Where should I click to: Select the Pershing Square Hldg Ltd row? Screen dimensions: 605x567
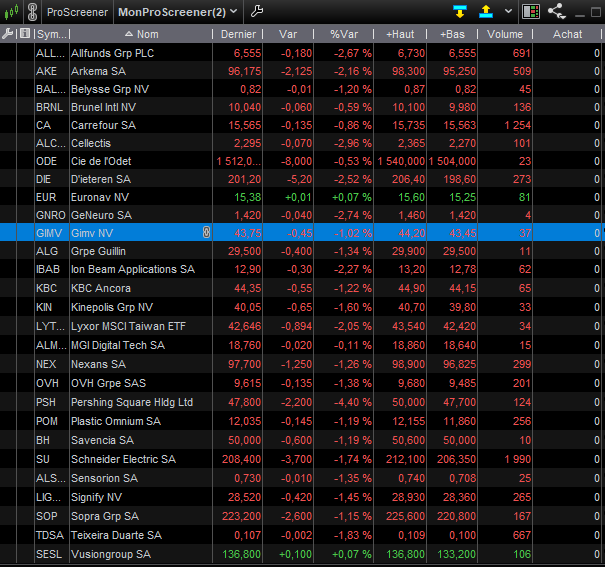click(301, 402)
